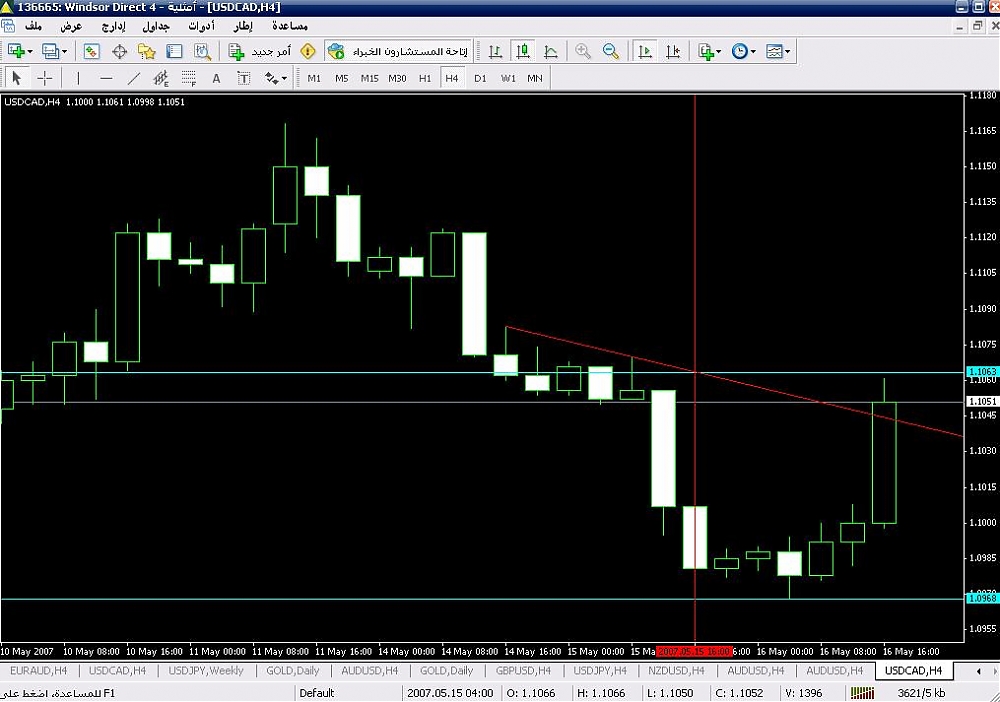Viewport: 1000px width, 702px height.
Task: Switch timeframe to M15
Action: coord(369,78)
